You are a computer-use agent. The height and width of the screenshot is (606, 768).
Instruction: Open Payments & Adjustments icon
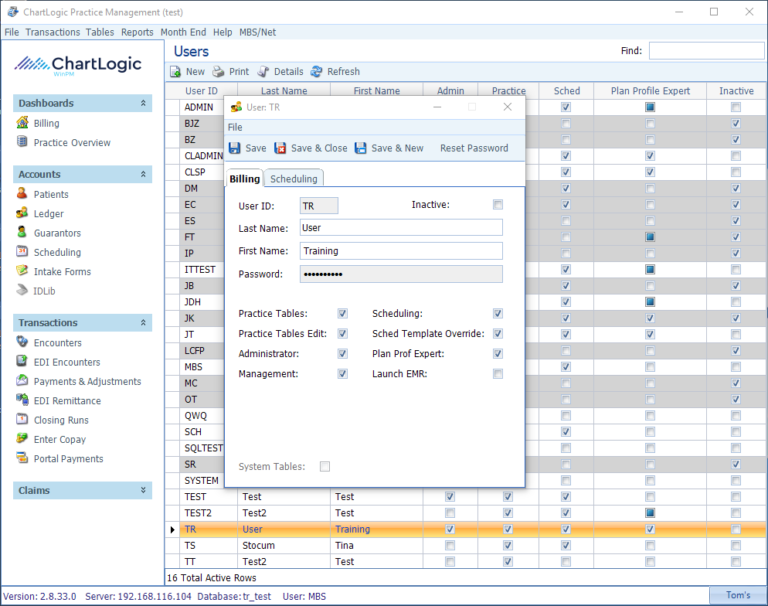[x=22, y=381]
